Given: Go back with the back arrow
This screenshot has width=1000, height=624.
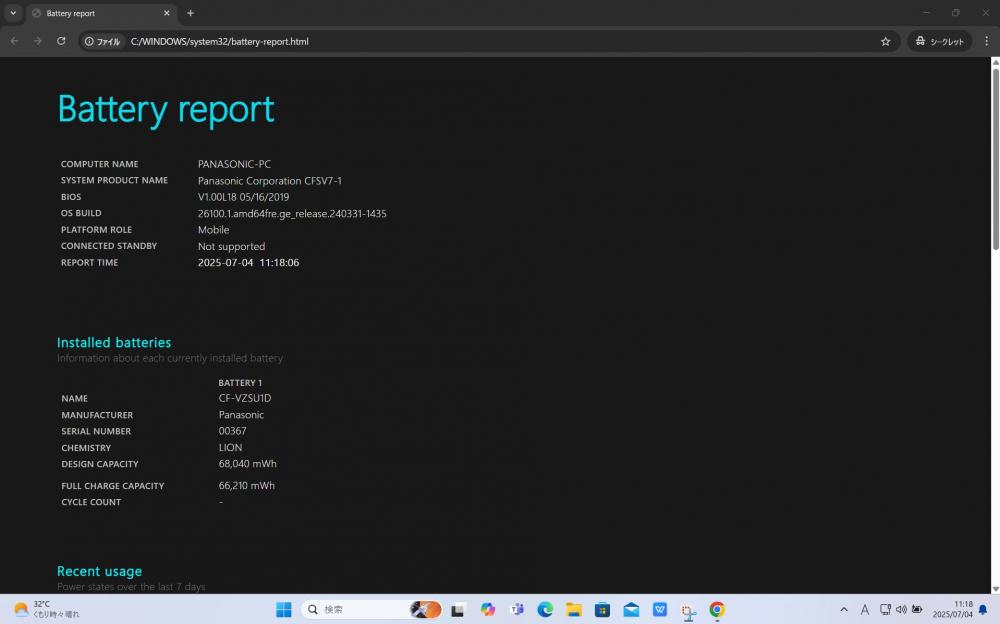Looking at the screenshot, I should tap(15, 41).
